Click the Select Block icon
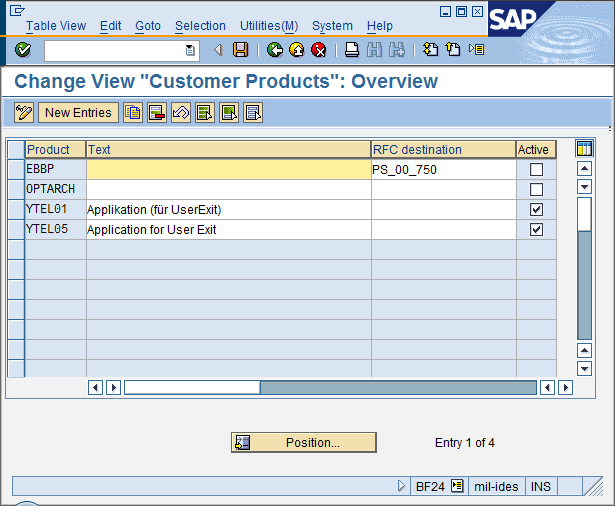Image resolution: width=615 pixels, height=506 pixels. click(229, 113)
